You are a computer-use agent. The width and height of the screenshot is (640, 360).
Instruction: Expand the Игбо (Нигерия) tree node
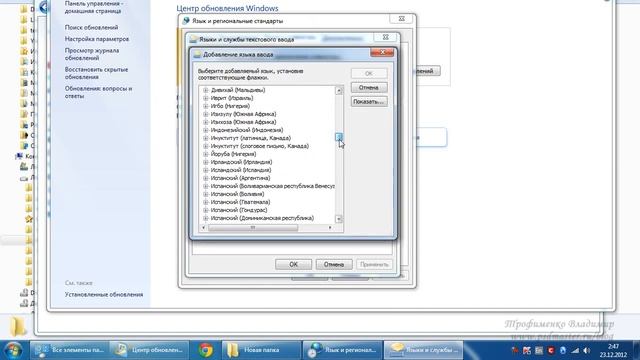pyautogui.click(x=206, y=106)
